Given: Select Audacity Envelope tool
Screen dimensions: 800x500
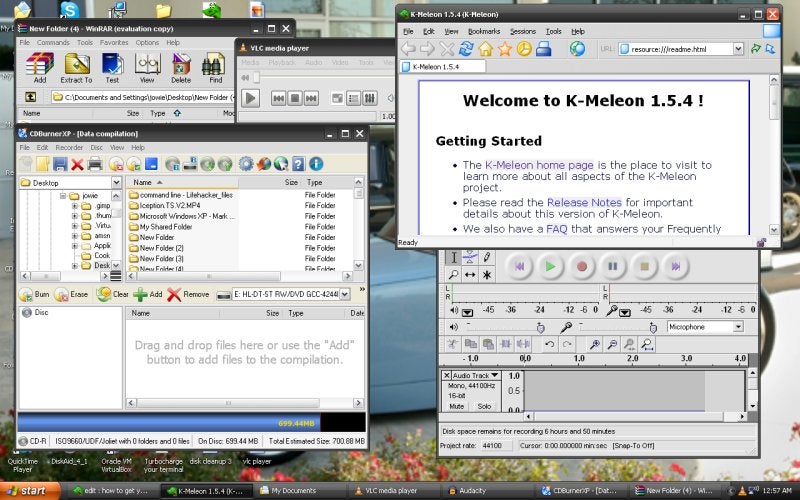Looking at the screenshot, I should [470, 258].
